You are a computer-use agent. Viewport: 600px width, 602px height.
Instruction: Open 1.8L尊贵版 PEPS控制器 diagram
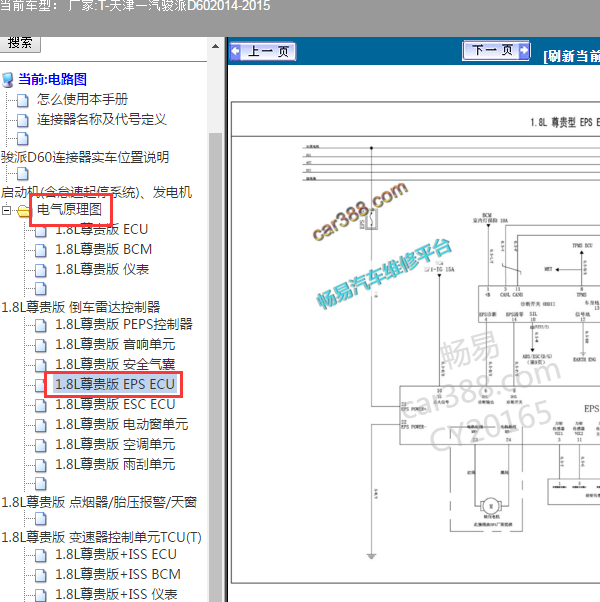tap(124, 324)
